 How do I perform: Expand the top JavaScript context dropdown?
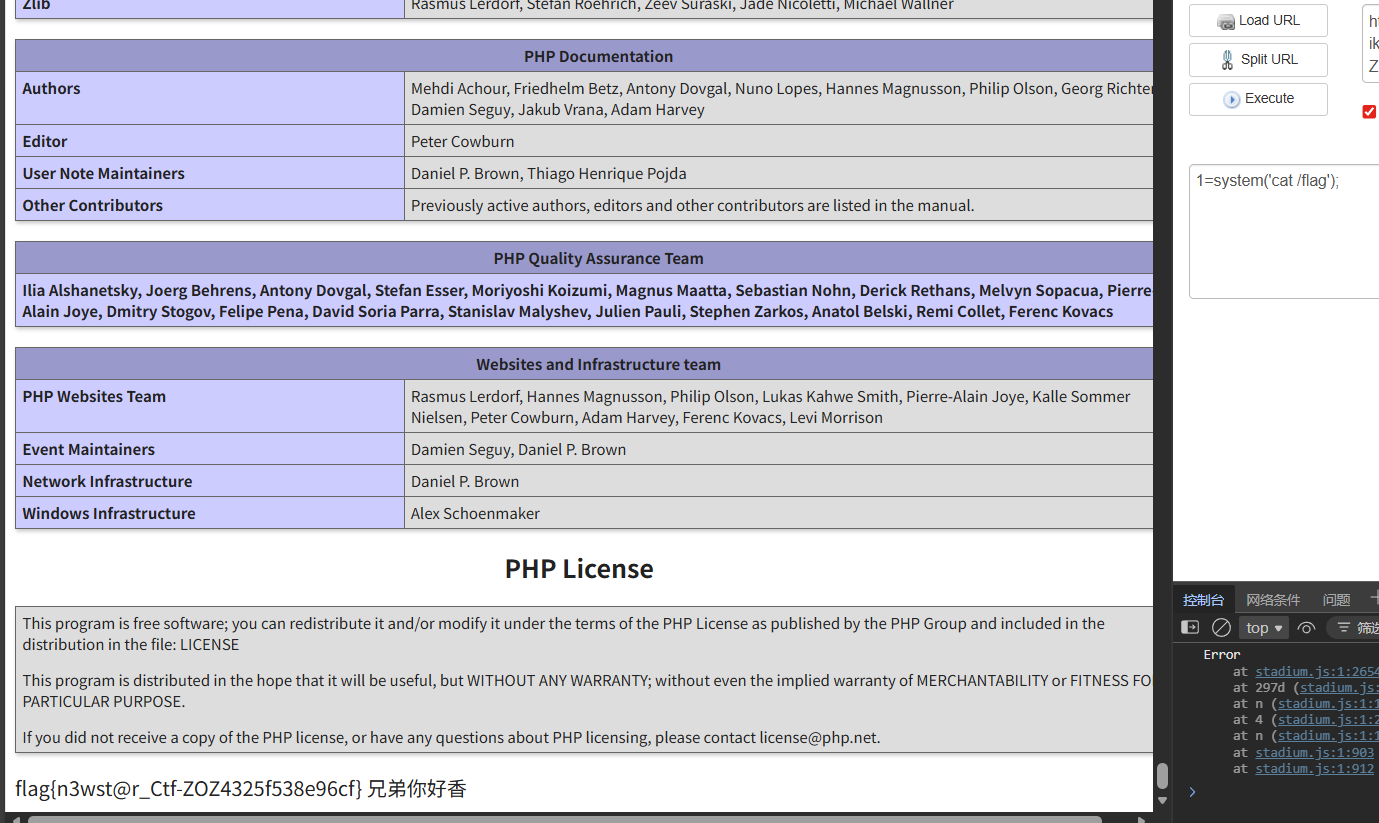[x=1264, y=628]
